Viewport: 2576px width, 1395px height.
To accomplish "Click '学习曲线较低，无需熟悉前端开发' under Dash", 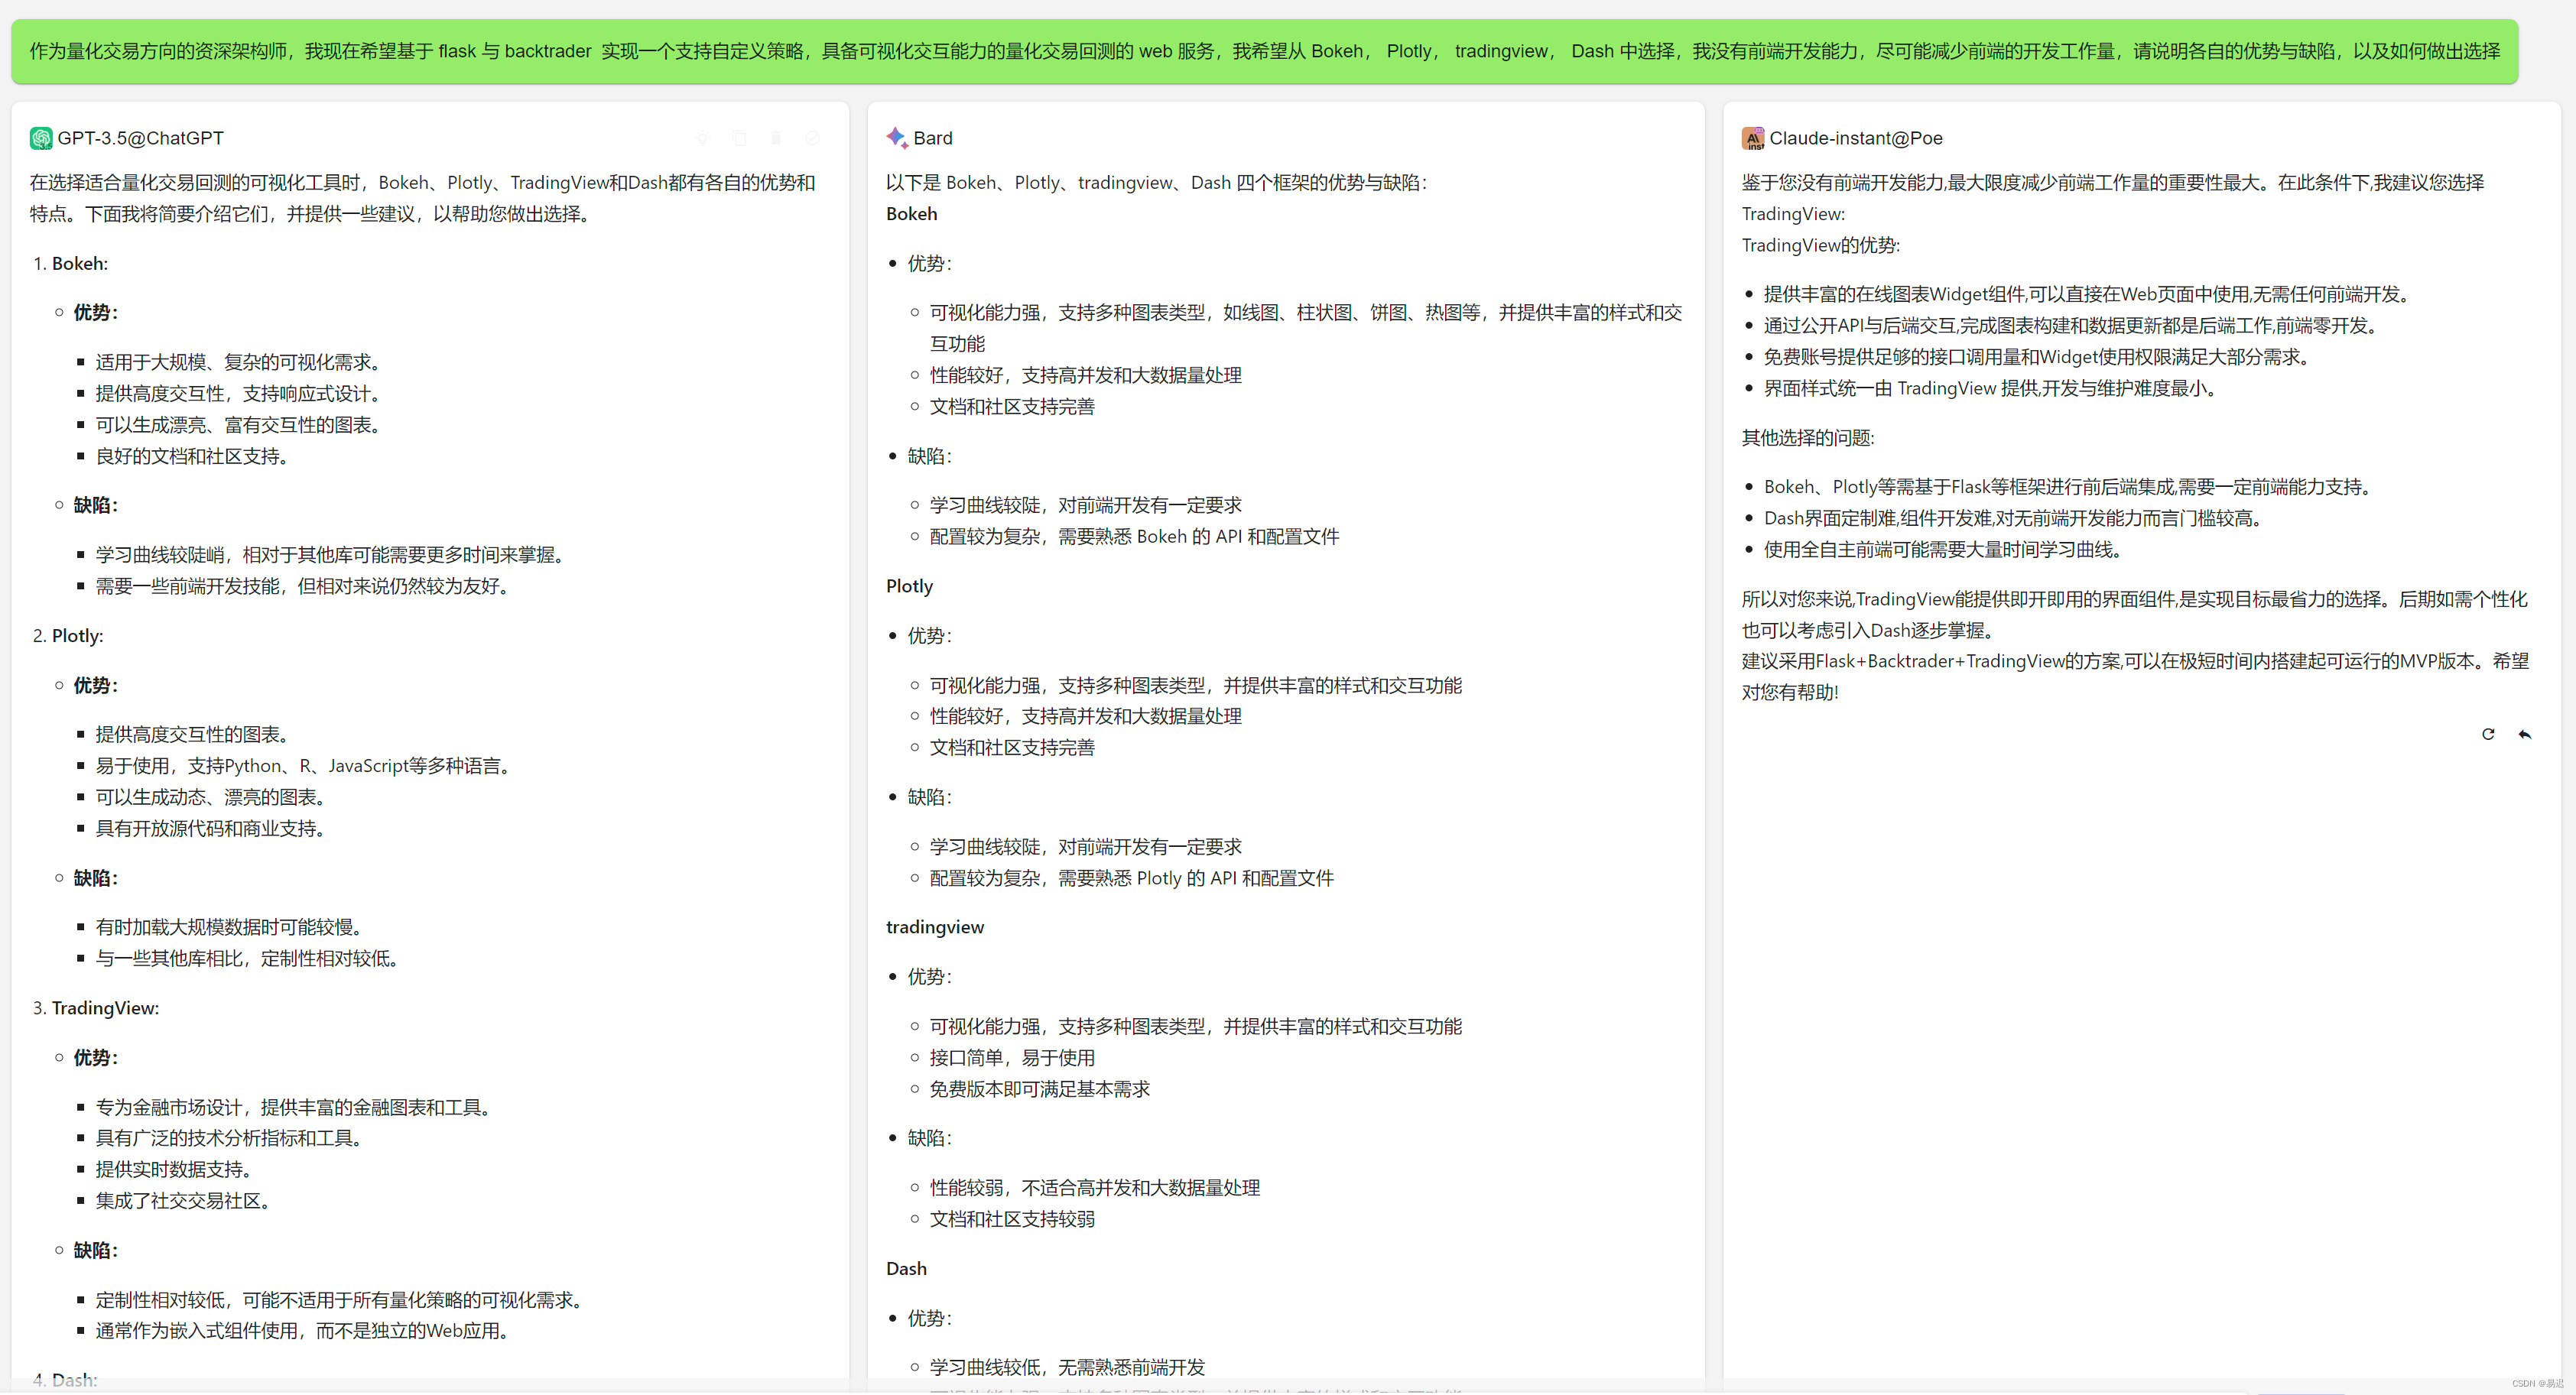I will tap(1068, 1367).
